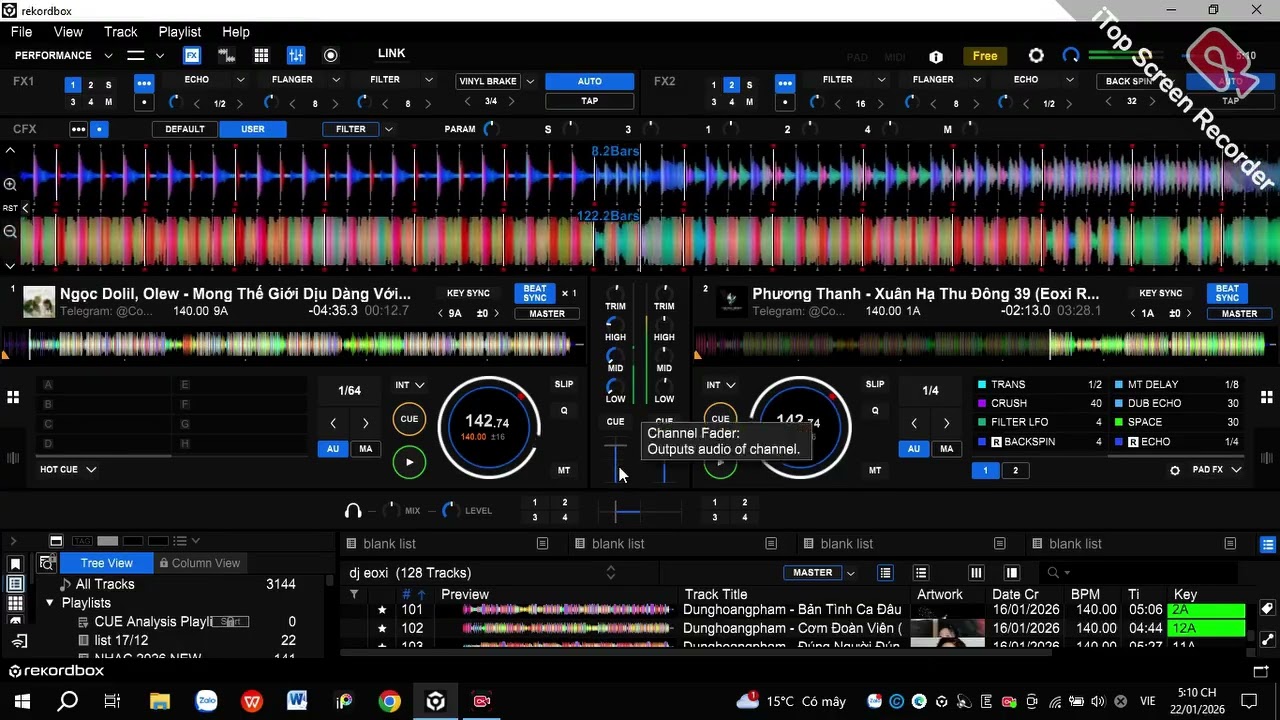
Task: Zoom in the waveform with magnifier plus
Action: 10,185
